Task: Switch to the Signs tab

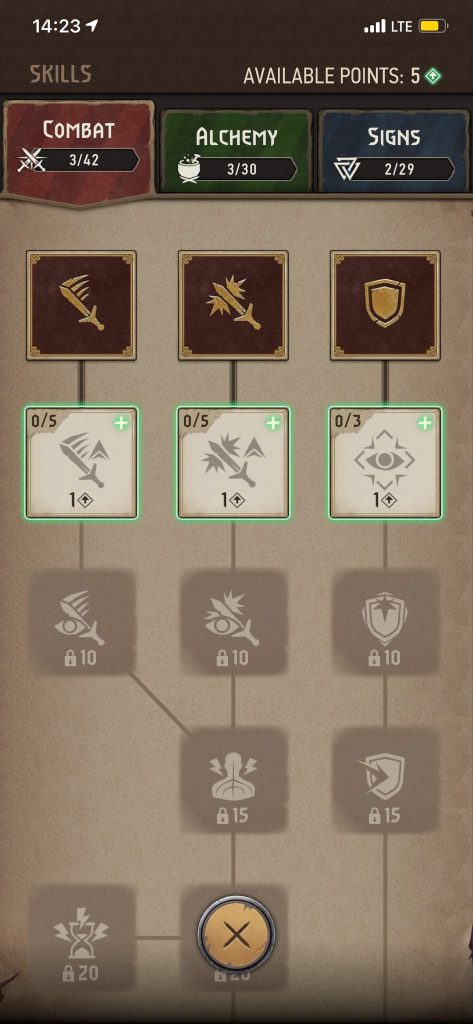Action: pos(394,151)
